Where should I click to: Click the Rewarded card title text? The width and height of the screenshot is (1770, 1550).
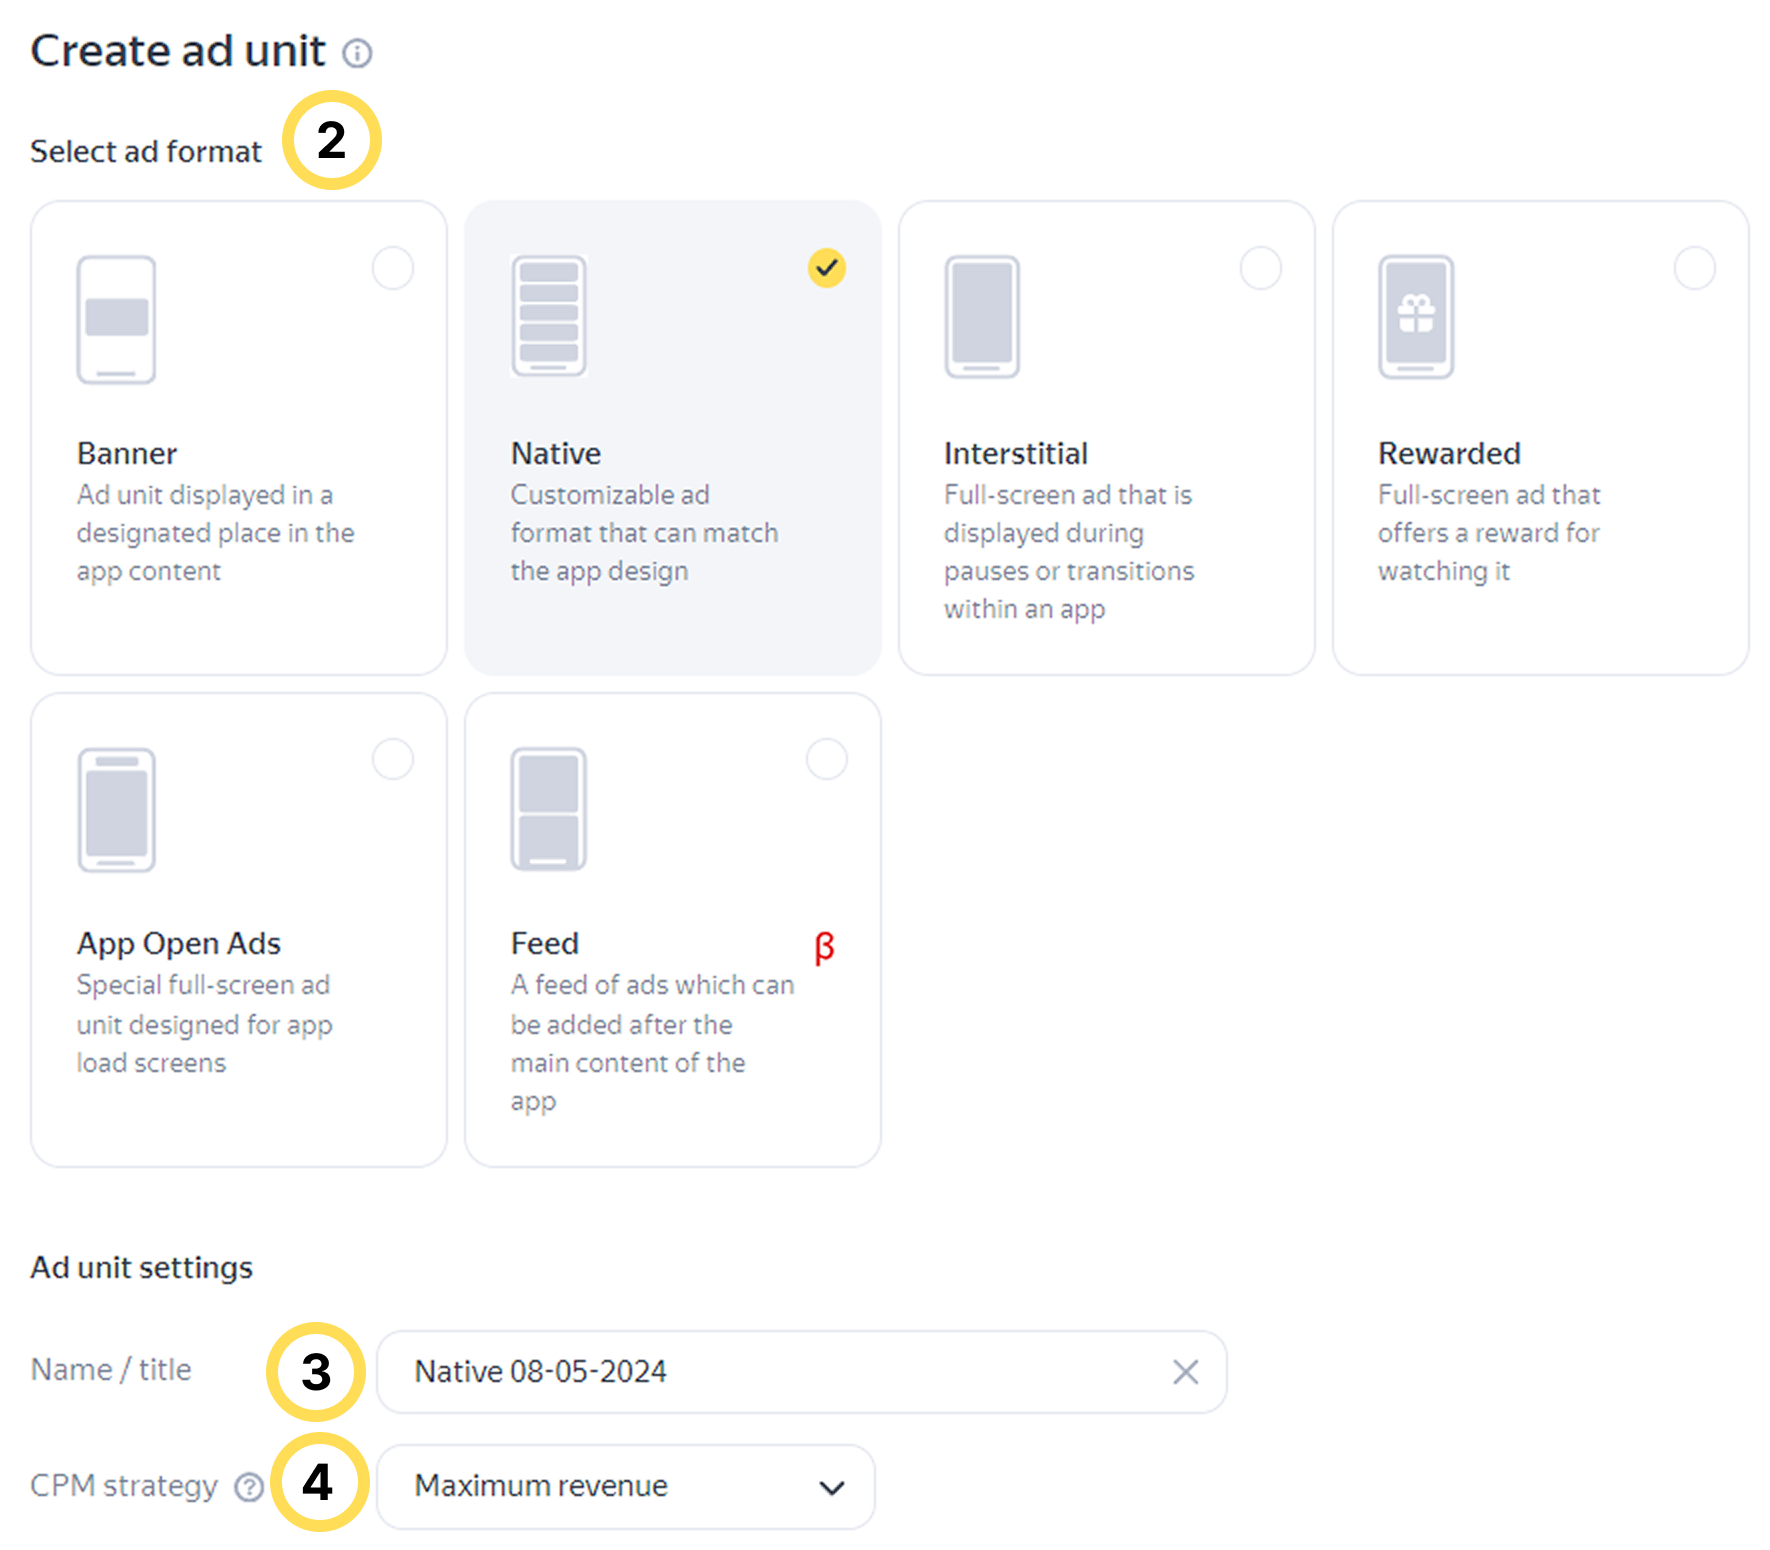click(1449, 453)
